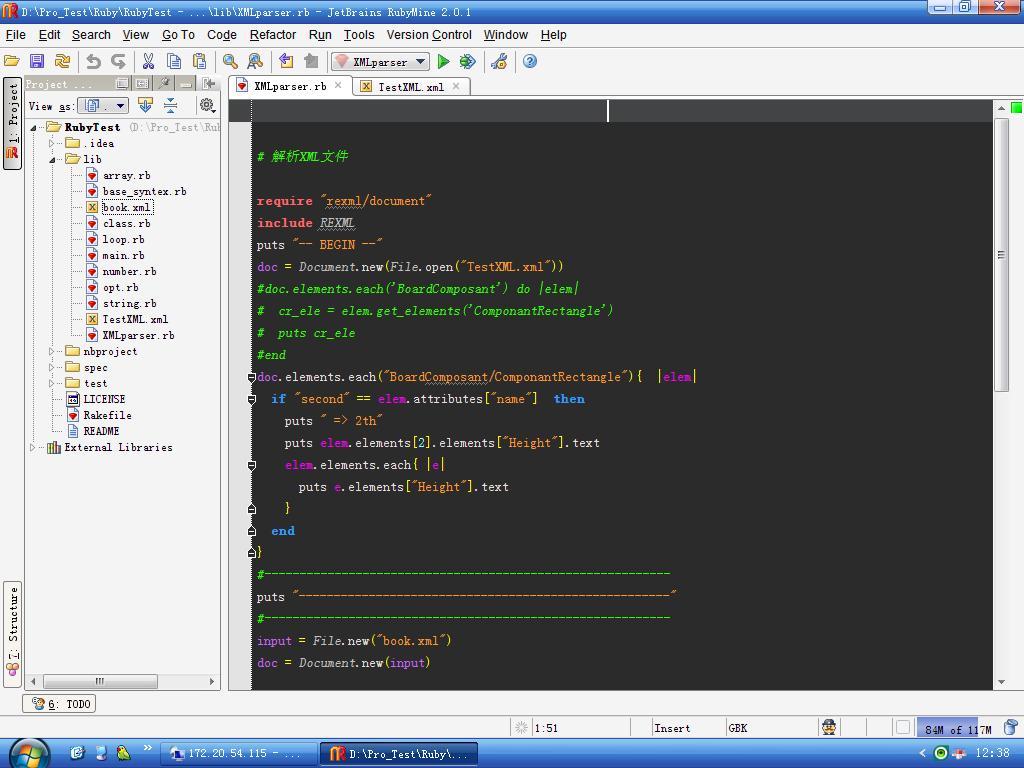This screenshot has height=768, width=1024.
Task: Open Project view settings gear icon
Action: click(207, 105)
